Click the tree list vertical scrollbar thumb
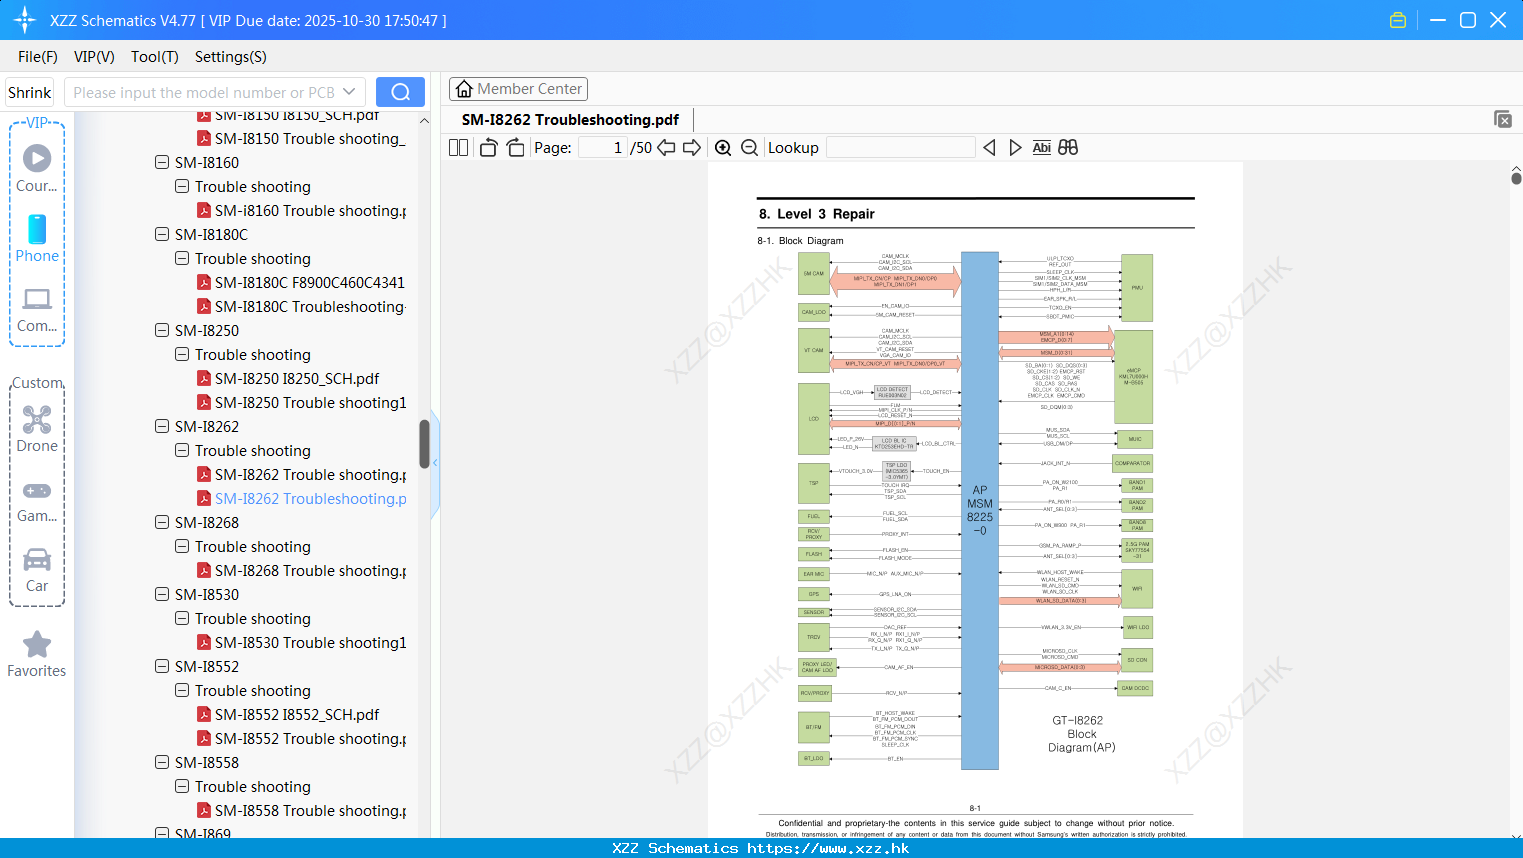Image resolution: width=1523 pixels, height=858 pixels. tap(424, 443)
